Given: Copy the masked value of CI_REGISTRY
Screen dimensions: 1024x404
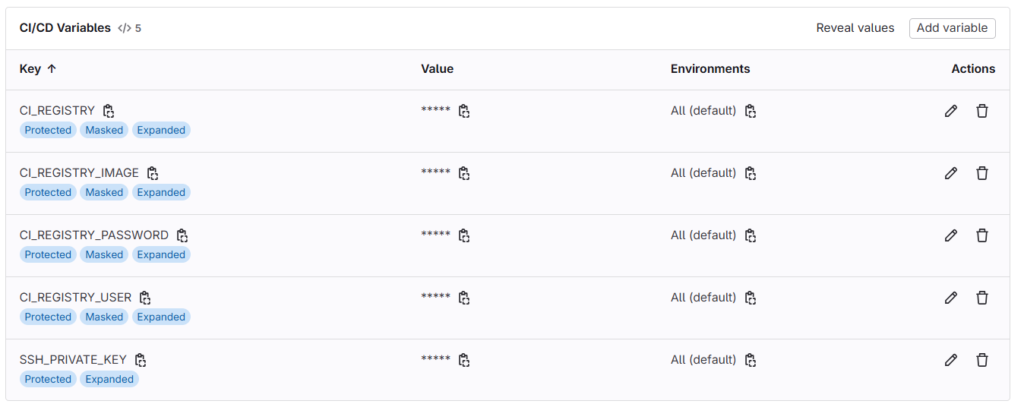Looking at the screenshot, I should coord(464,111).
